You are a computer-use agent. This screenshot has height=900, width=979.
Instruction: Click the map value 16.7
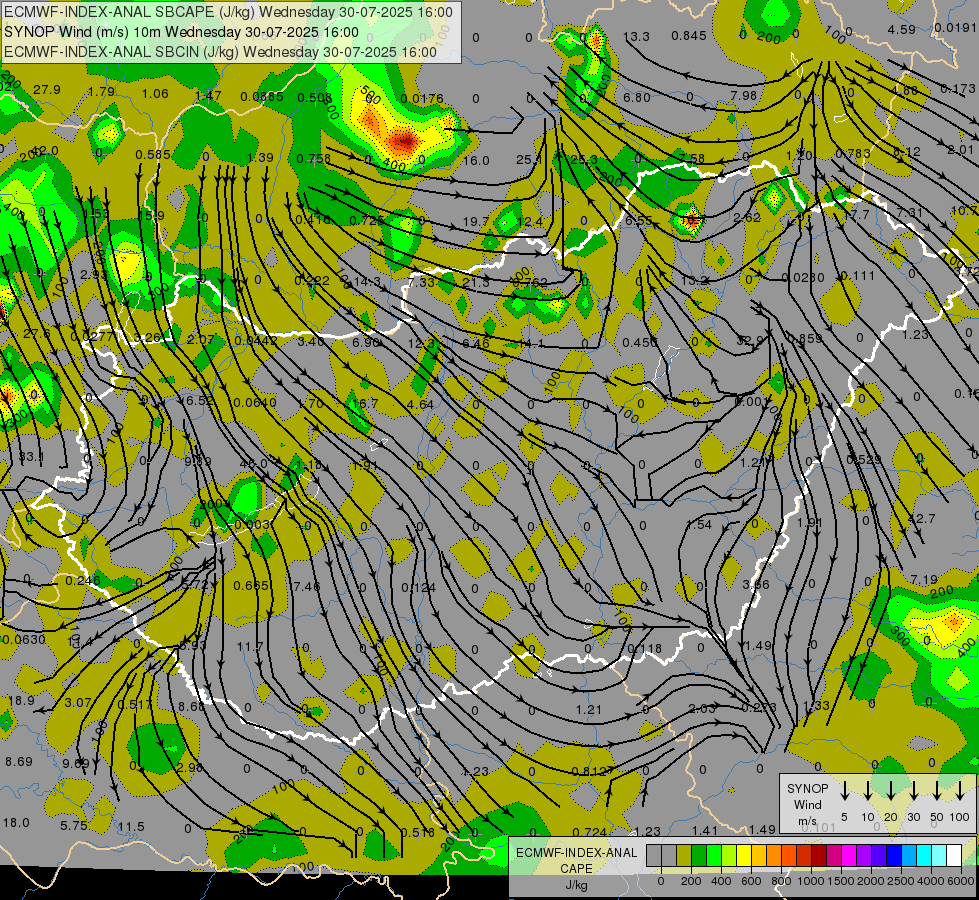(x=365, y=403)
